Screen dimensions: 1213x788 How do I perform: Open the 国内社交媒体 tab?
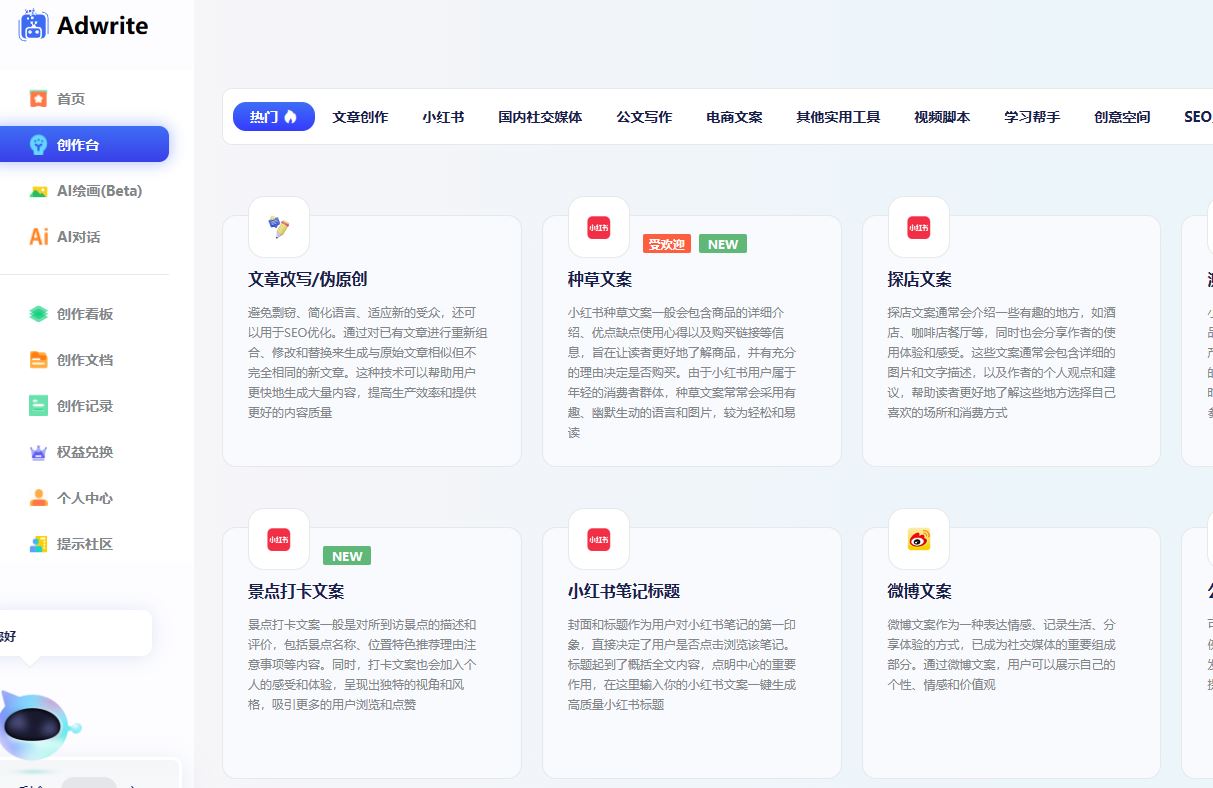point(540,117)
